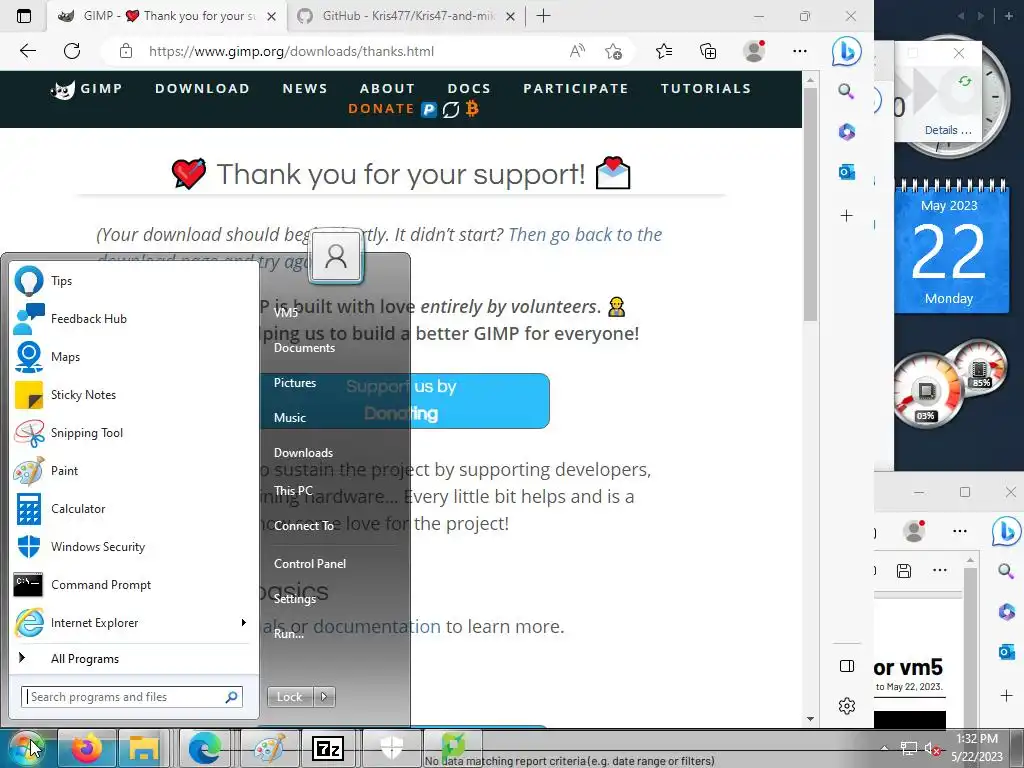Open Documents from the Start menu
This screenshot has width=1024, height=768.
point(304,347)
